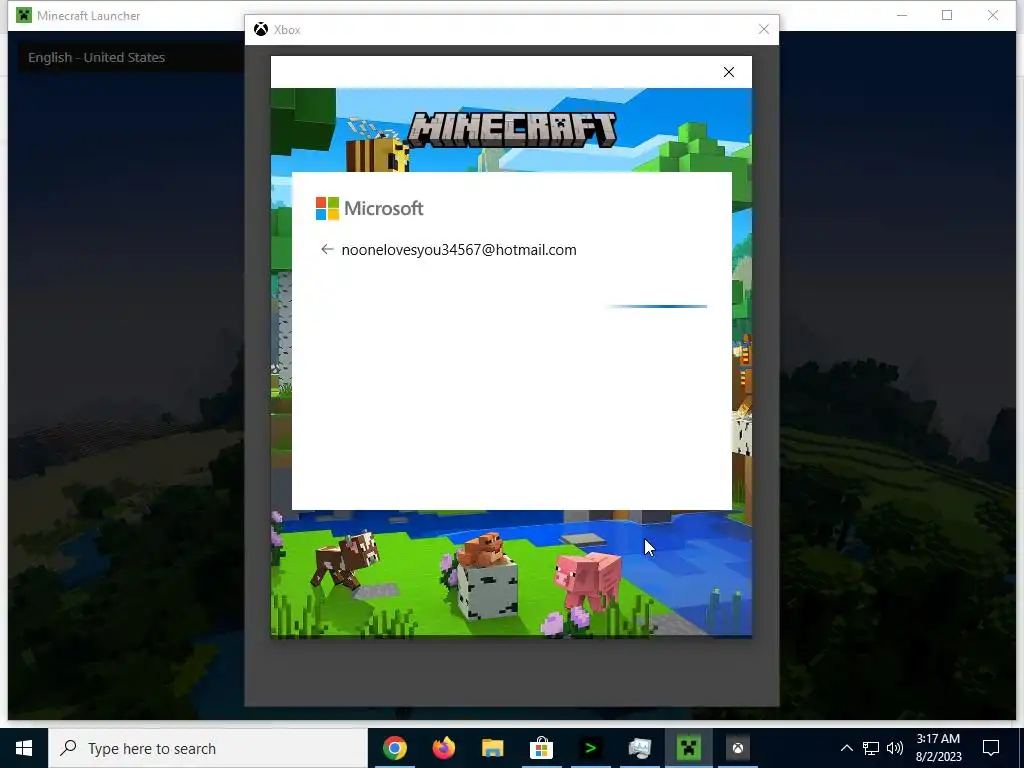Minimize the Minecraft Launcher window

[902, 15]
